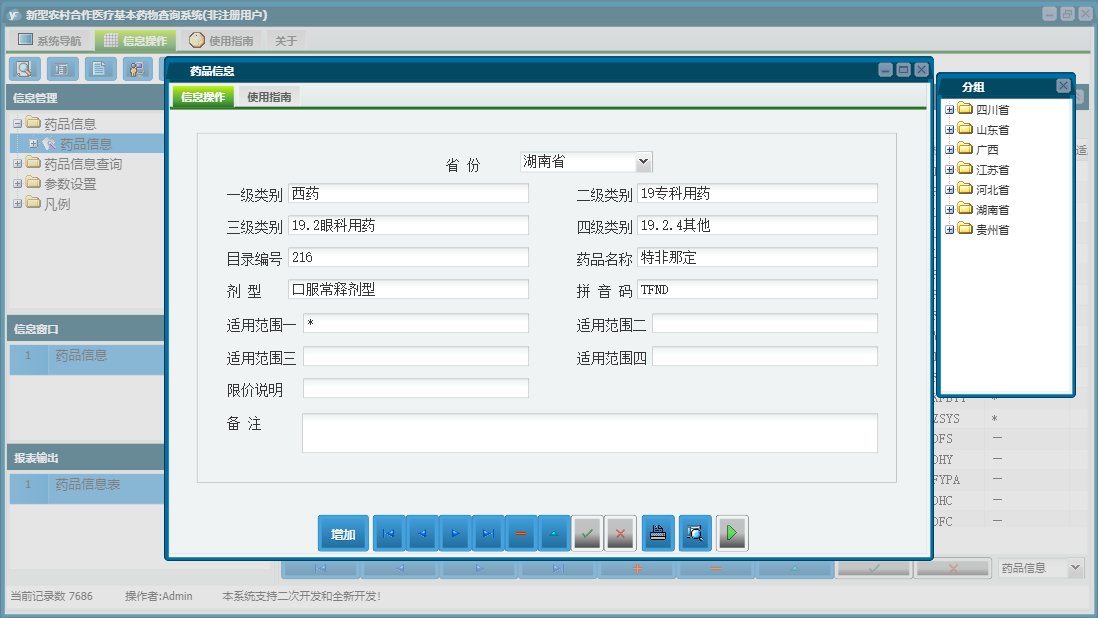Click the 目录编号 input field
This screenshot has height=618, width=1098.
pyautogui.click(x=408, y=258)
